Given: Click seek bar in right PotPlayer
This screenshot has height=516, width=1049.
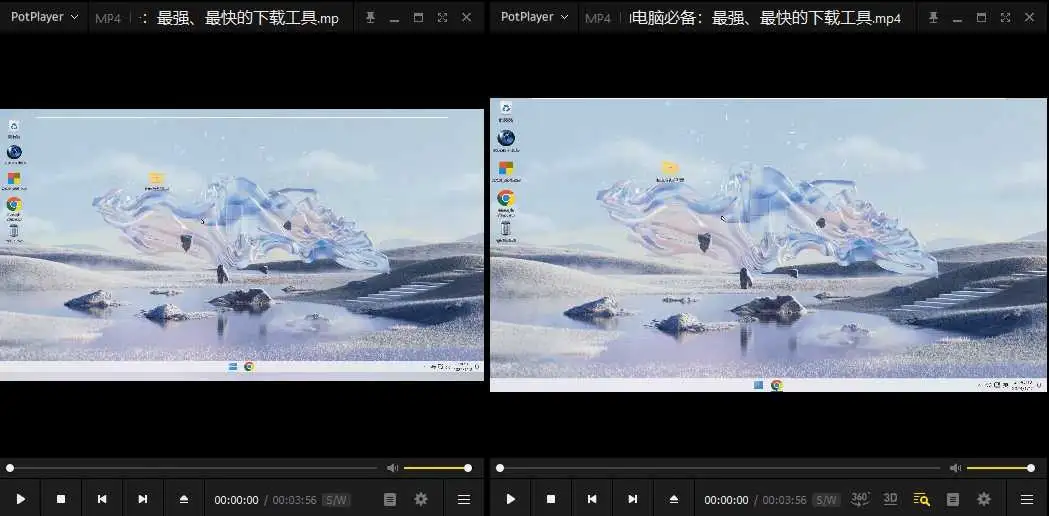Looking at the screenshot, I should 719,468.
